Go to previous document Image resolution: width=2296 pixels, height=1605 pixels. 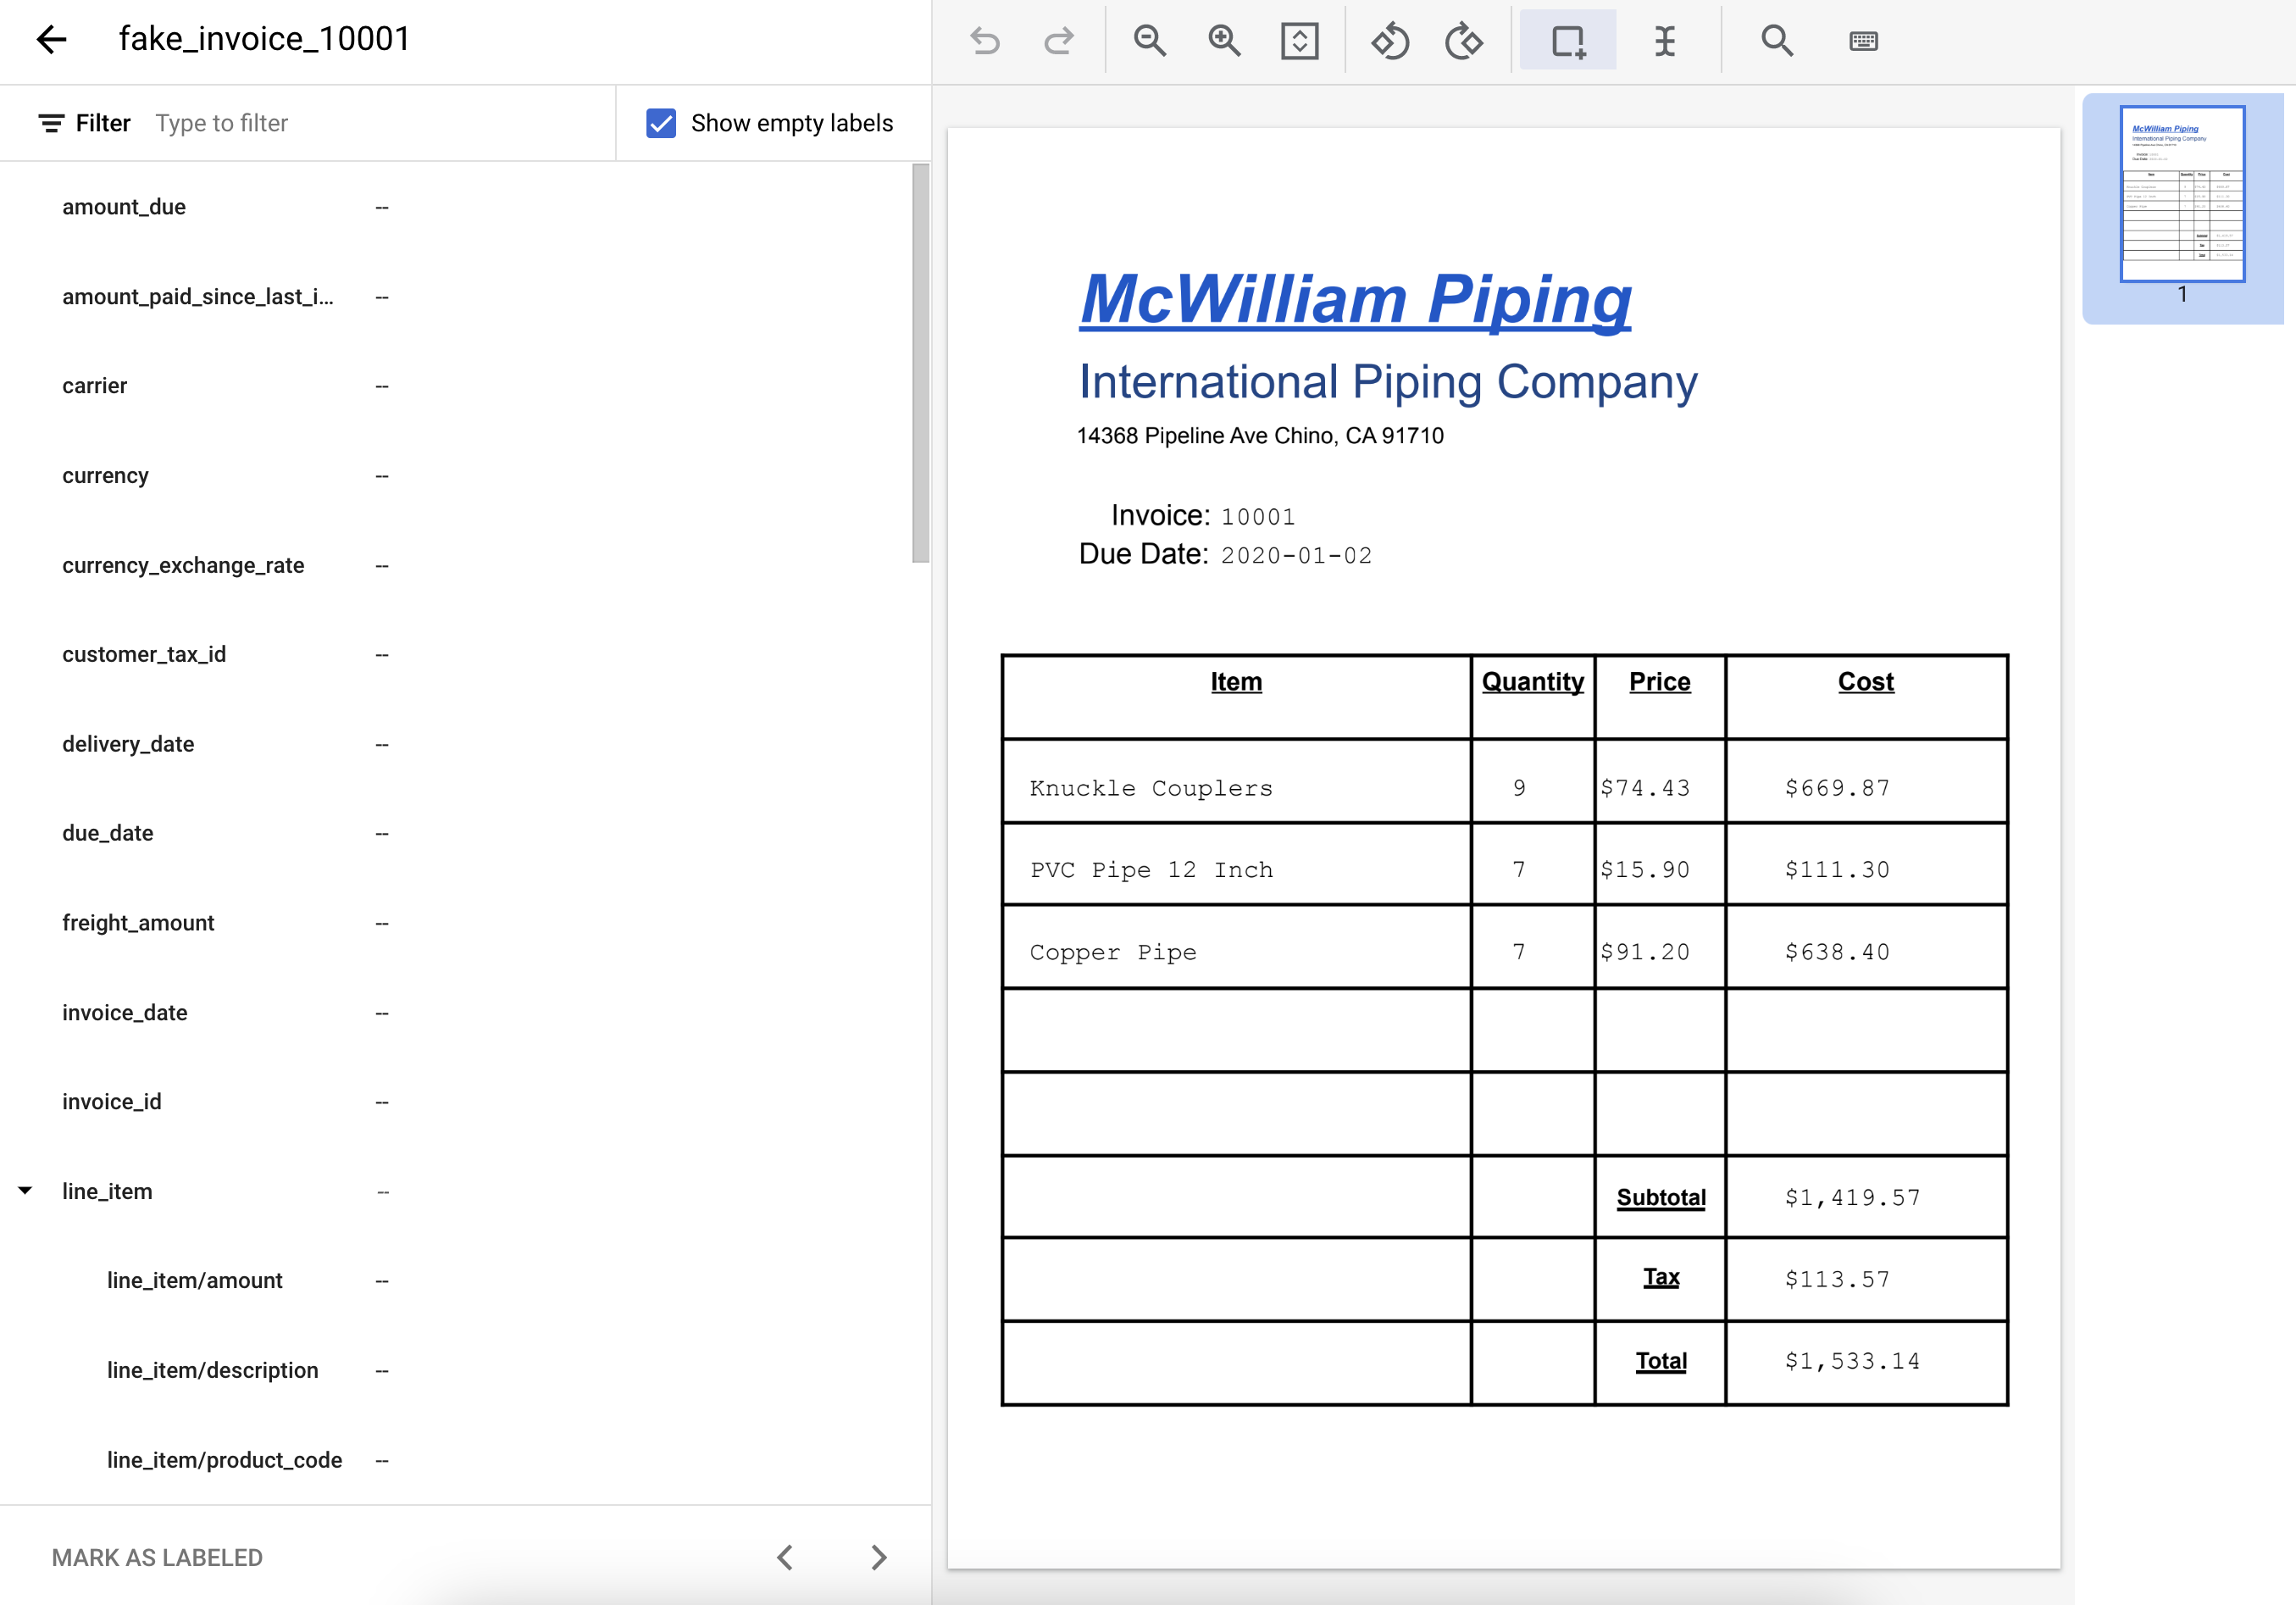point(785,1557)
